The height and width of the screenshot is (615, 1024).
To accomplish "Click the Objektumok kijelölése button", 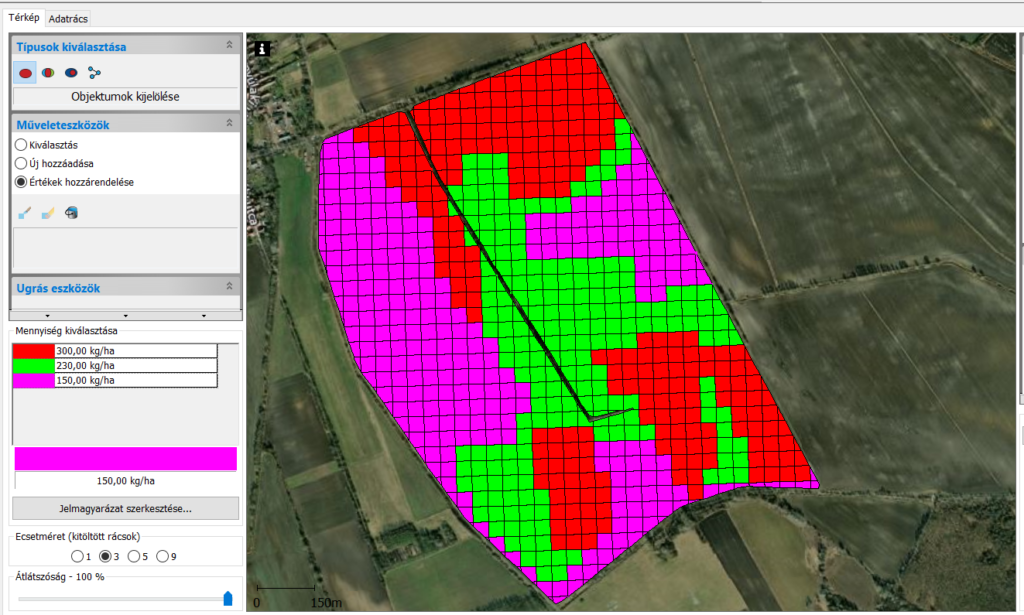I will [125, 97].
